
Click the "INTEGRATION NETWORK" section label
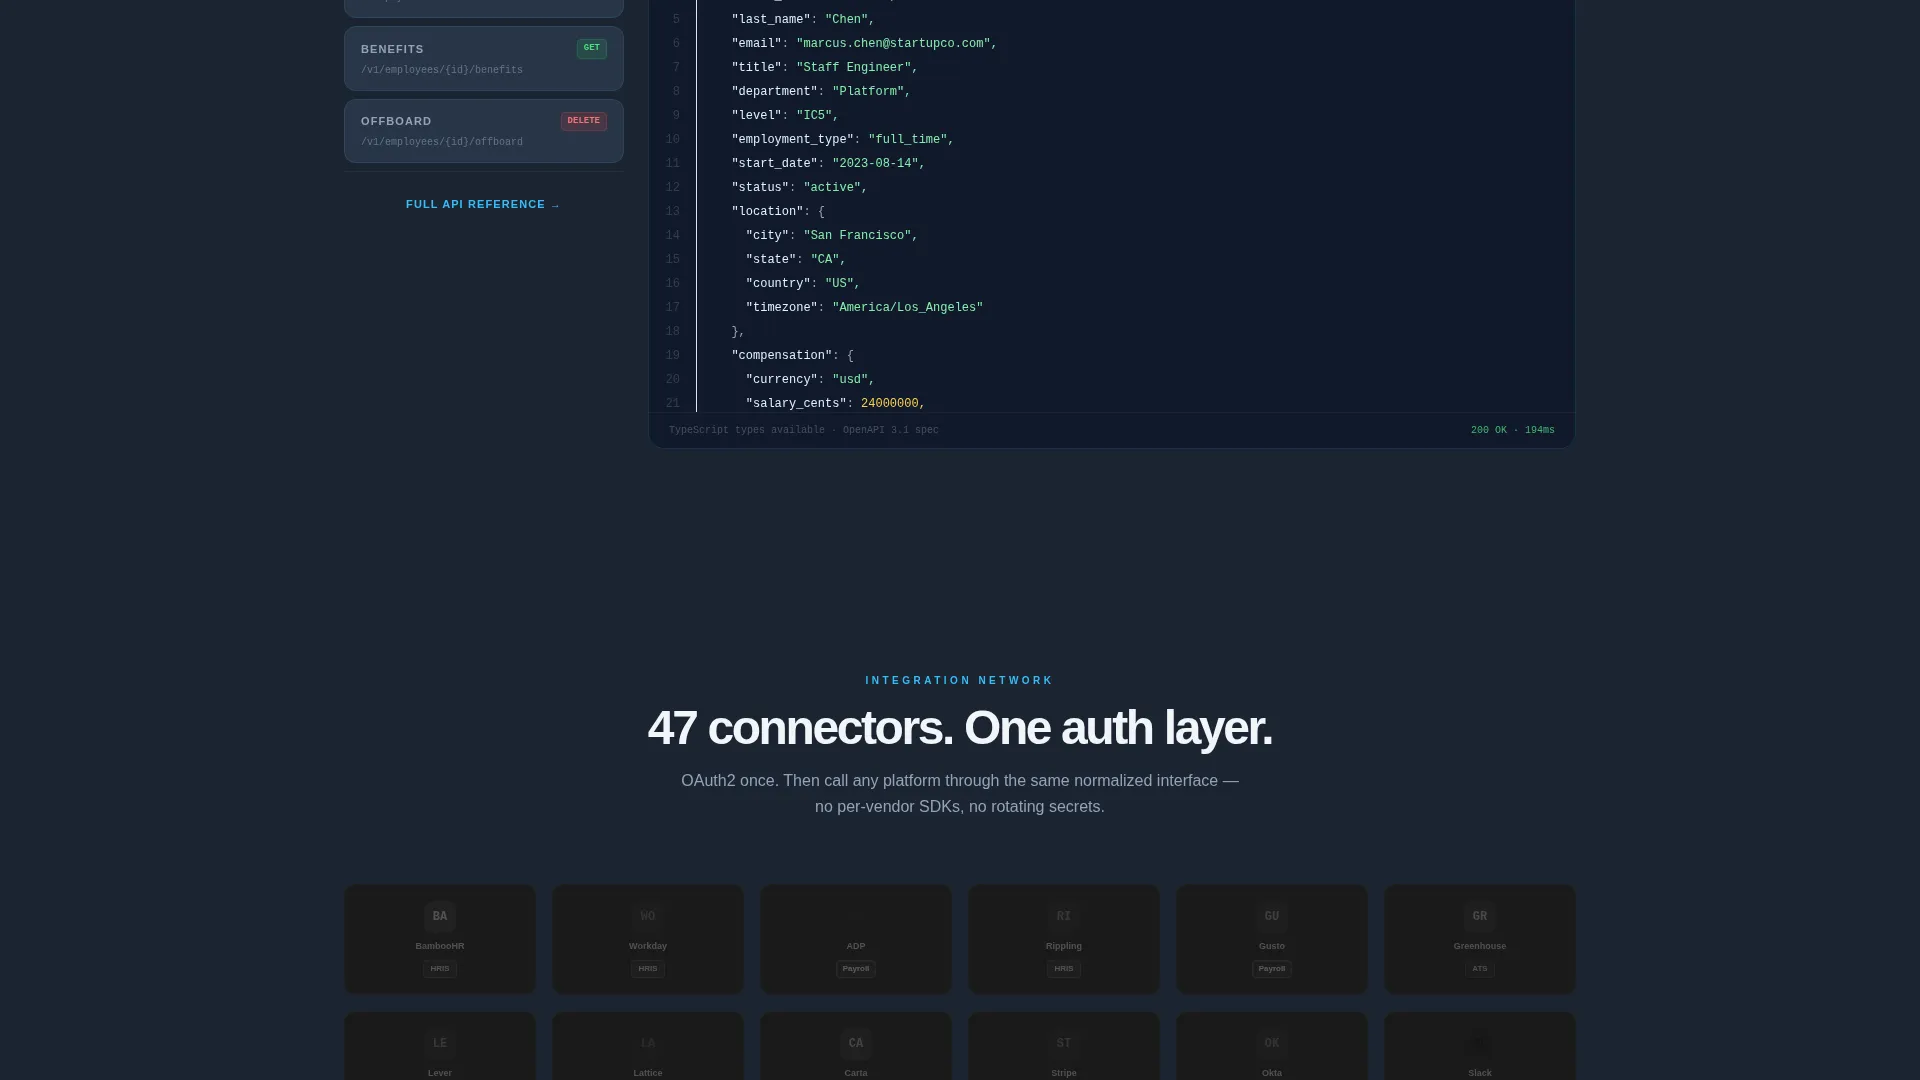click(x=960, y=681)
